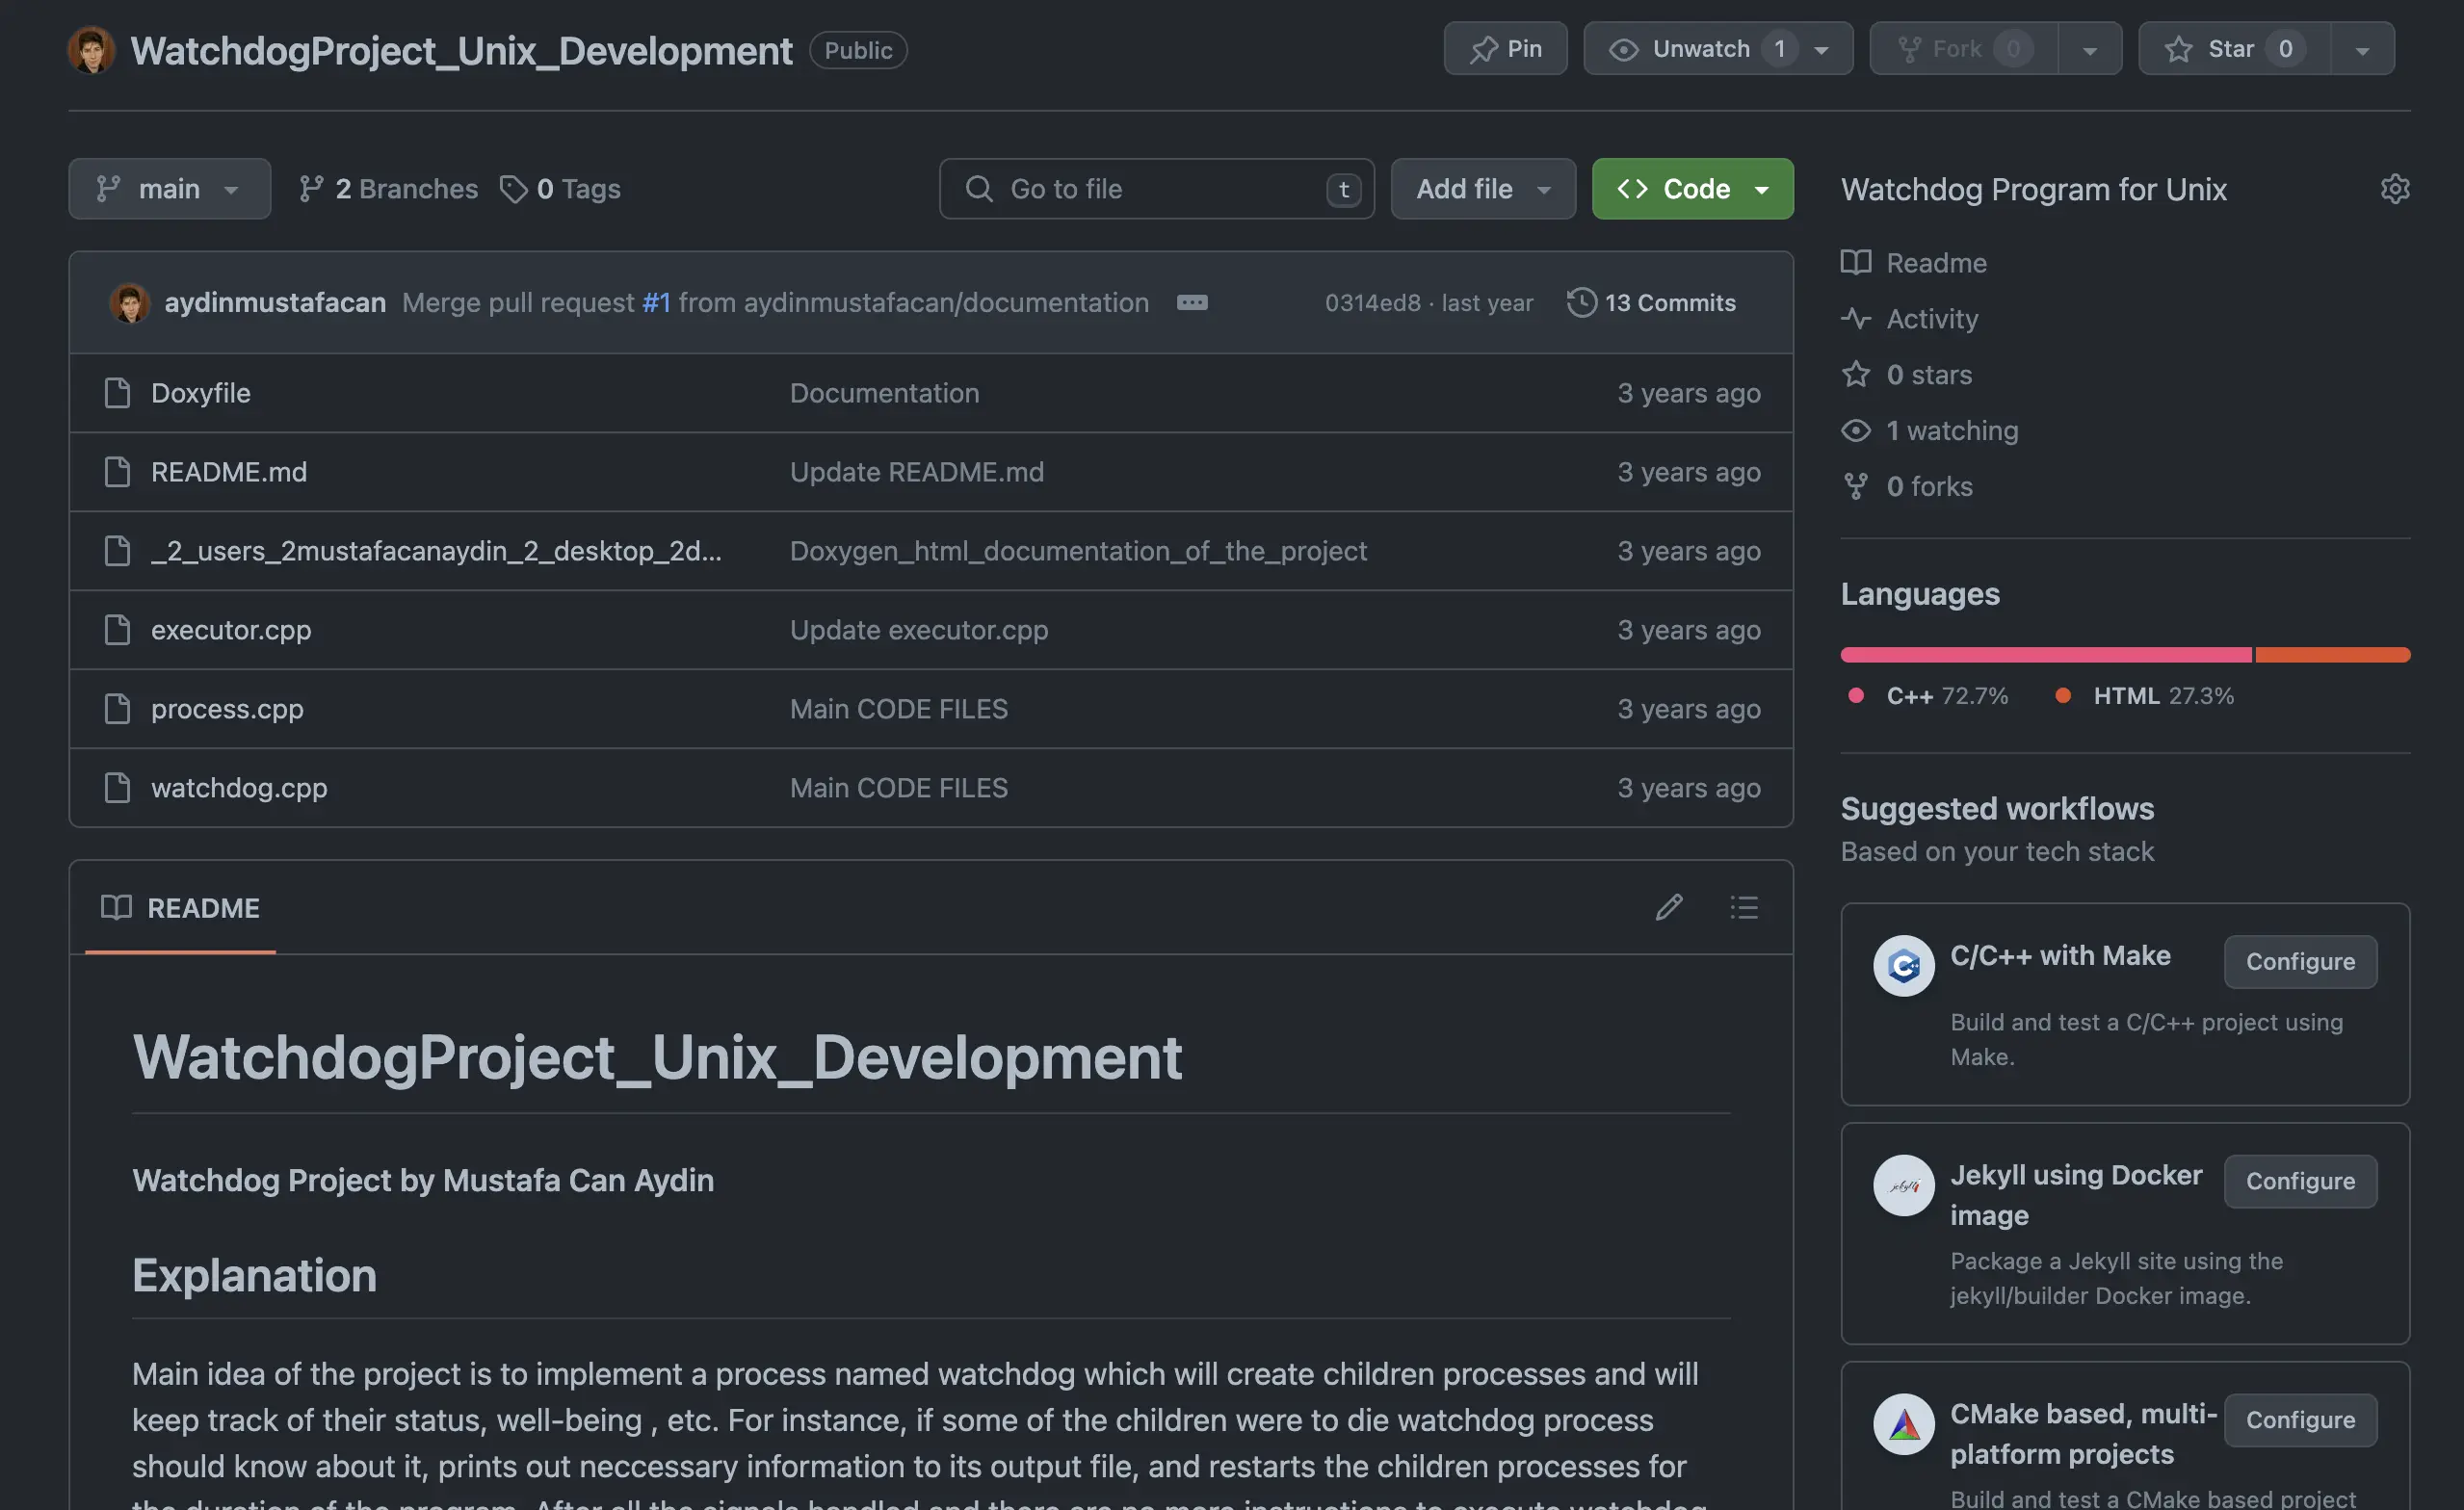Screen dimensions: 2464x1510
Task: Open commit history clock icon
Action: (1581, 302)
